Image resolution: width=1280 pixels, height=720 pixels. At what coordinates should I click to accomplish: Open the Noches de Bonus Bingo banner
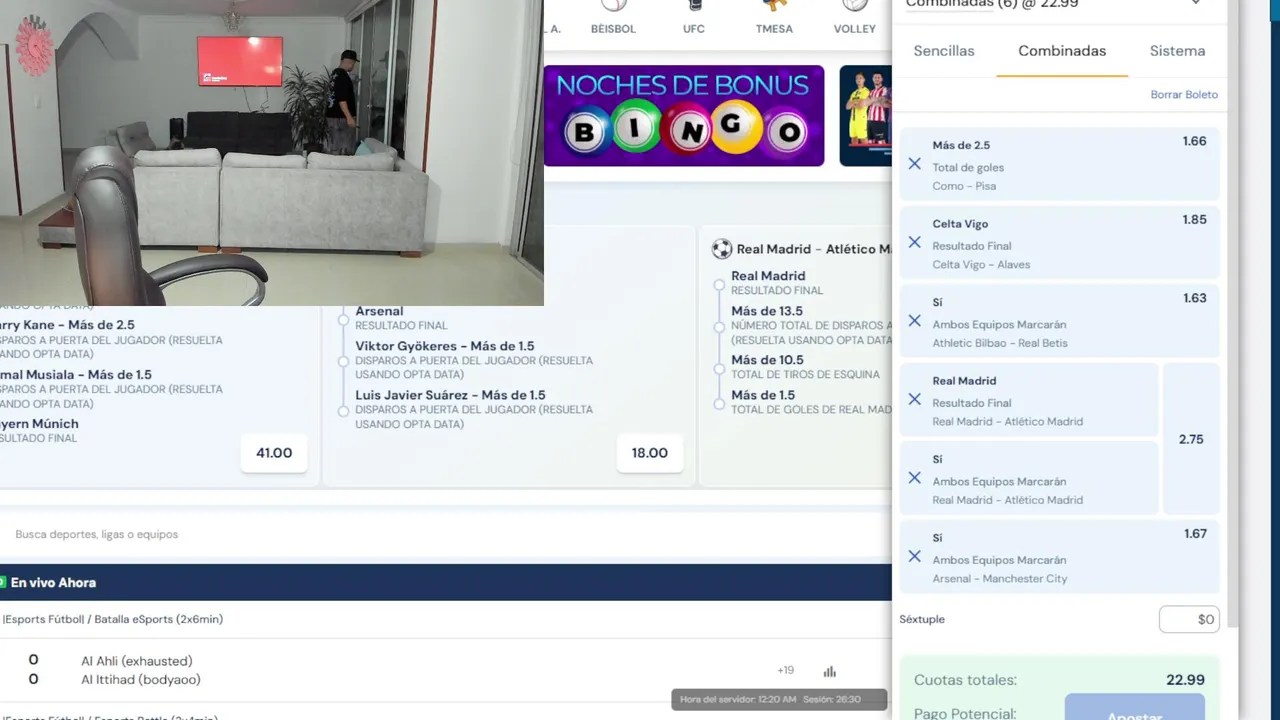(x=684, y=116)
